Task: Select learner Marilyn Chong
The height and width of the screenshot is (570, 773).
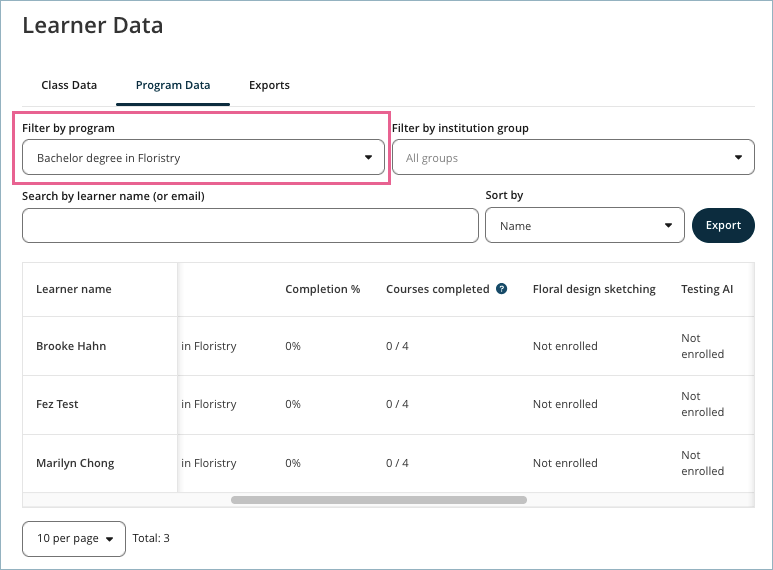Action: tap(75, 463)
